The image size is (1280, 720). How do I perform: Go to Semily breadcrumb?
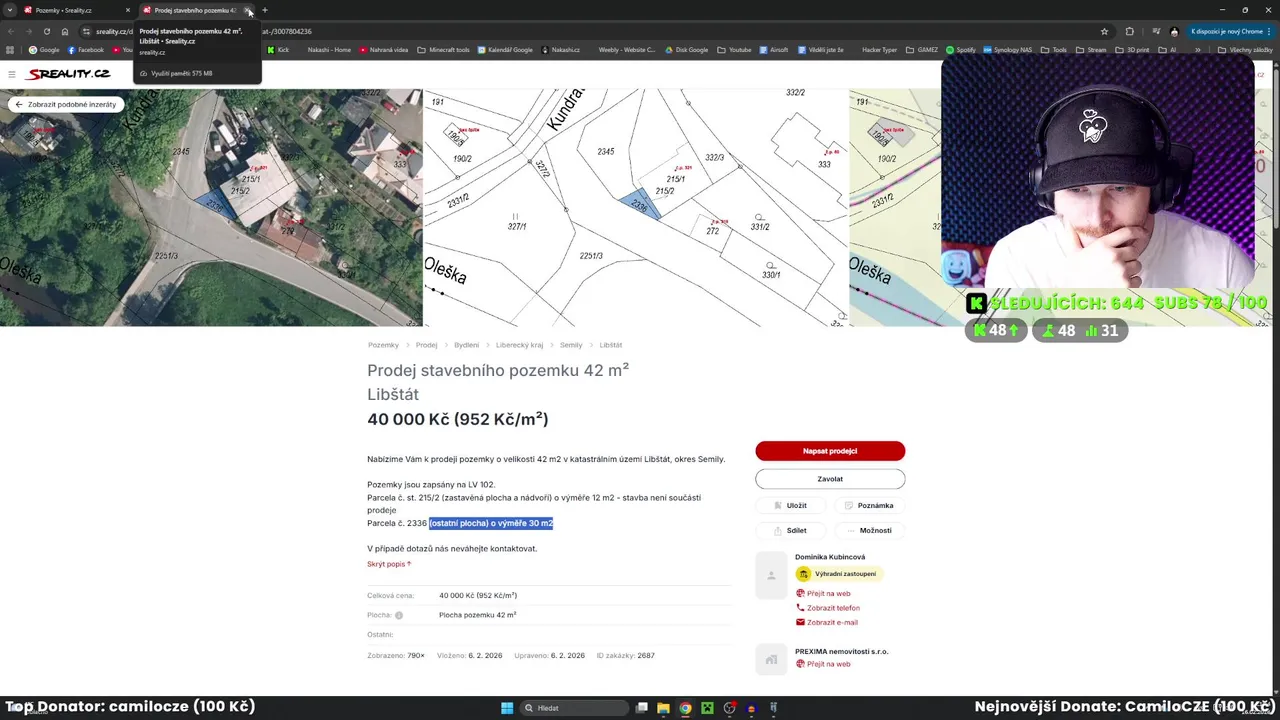pos(571,345)
